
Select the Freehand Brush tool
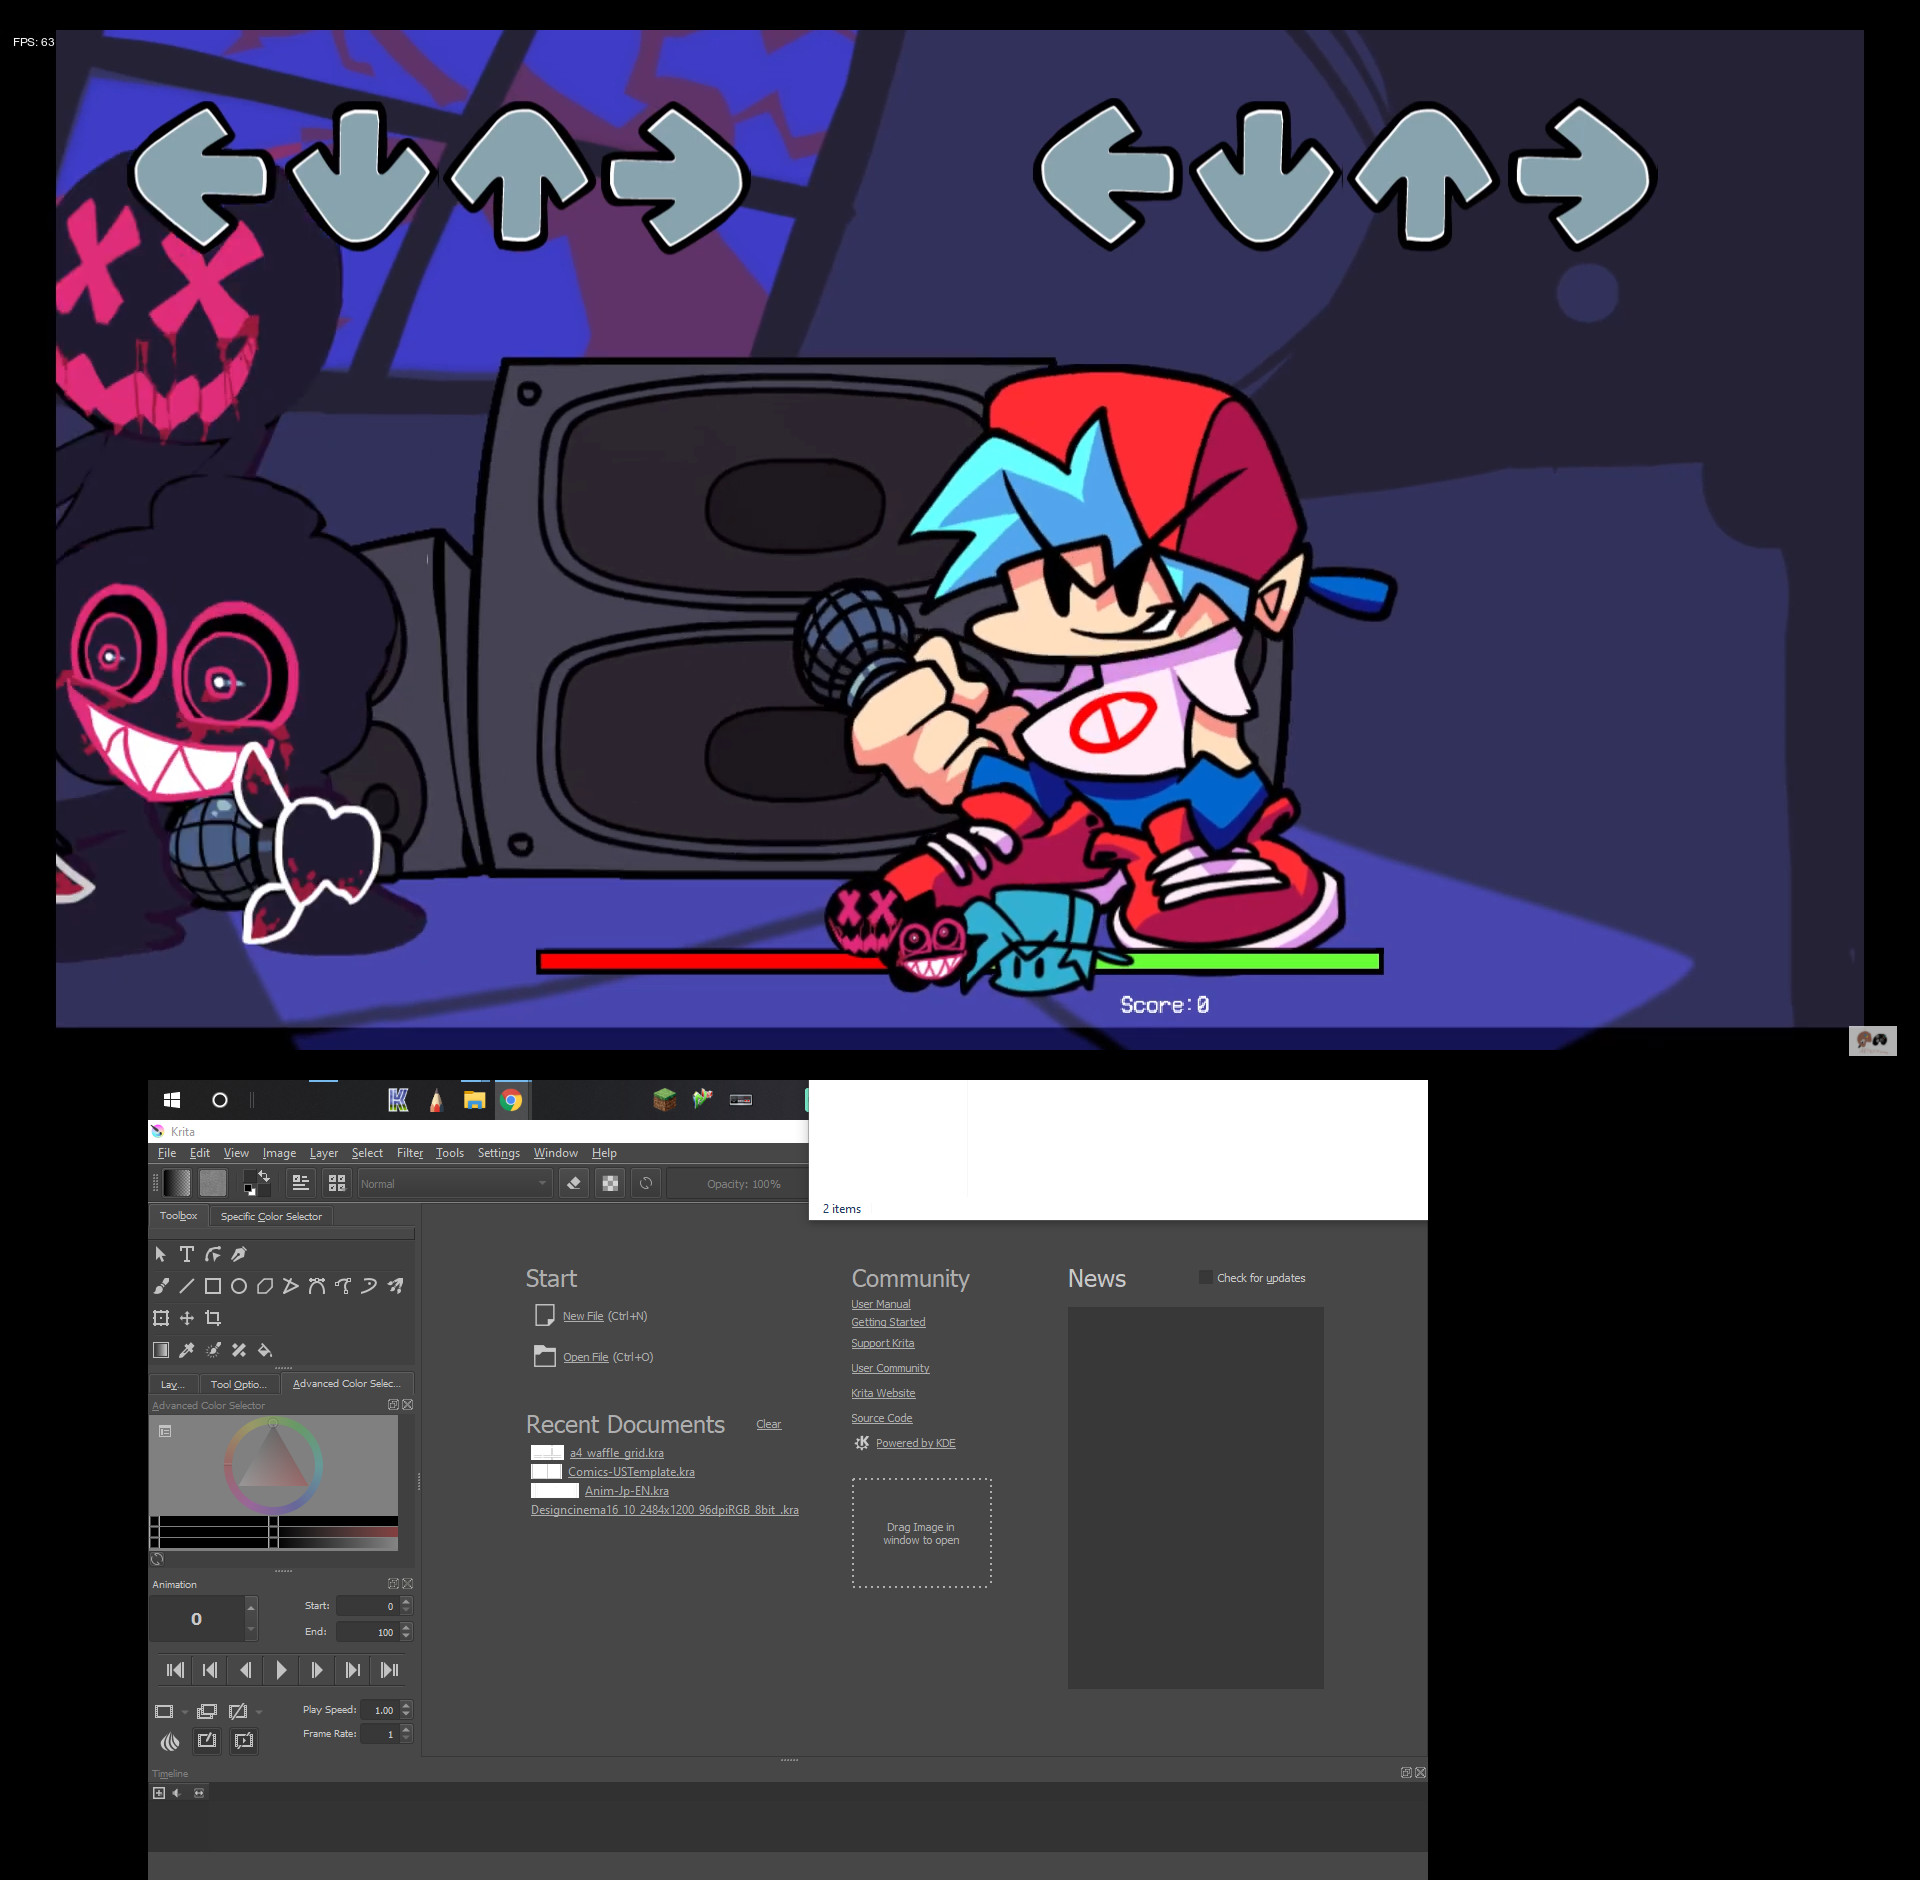161,1287
